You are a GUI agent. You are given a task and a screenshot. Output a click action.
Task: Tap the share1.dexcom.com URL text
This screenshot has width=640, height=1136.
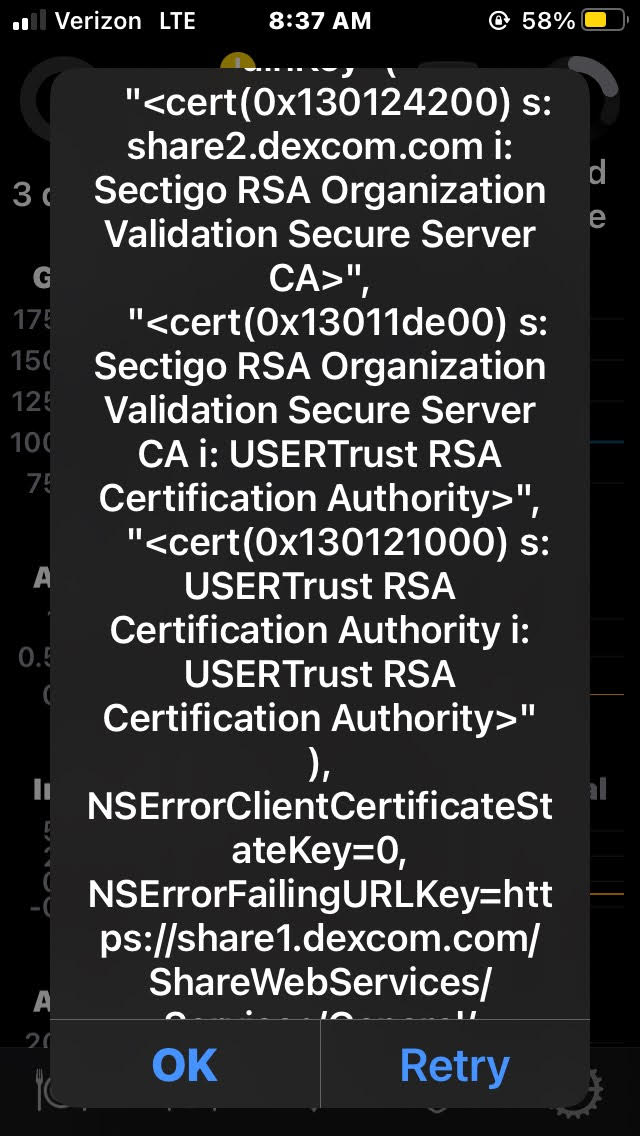[x=319, y=937]
